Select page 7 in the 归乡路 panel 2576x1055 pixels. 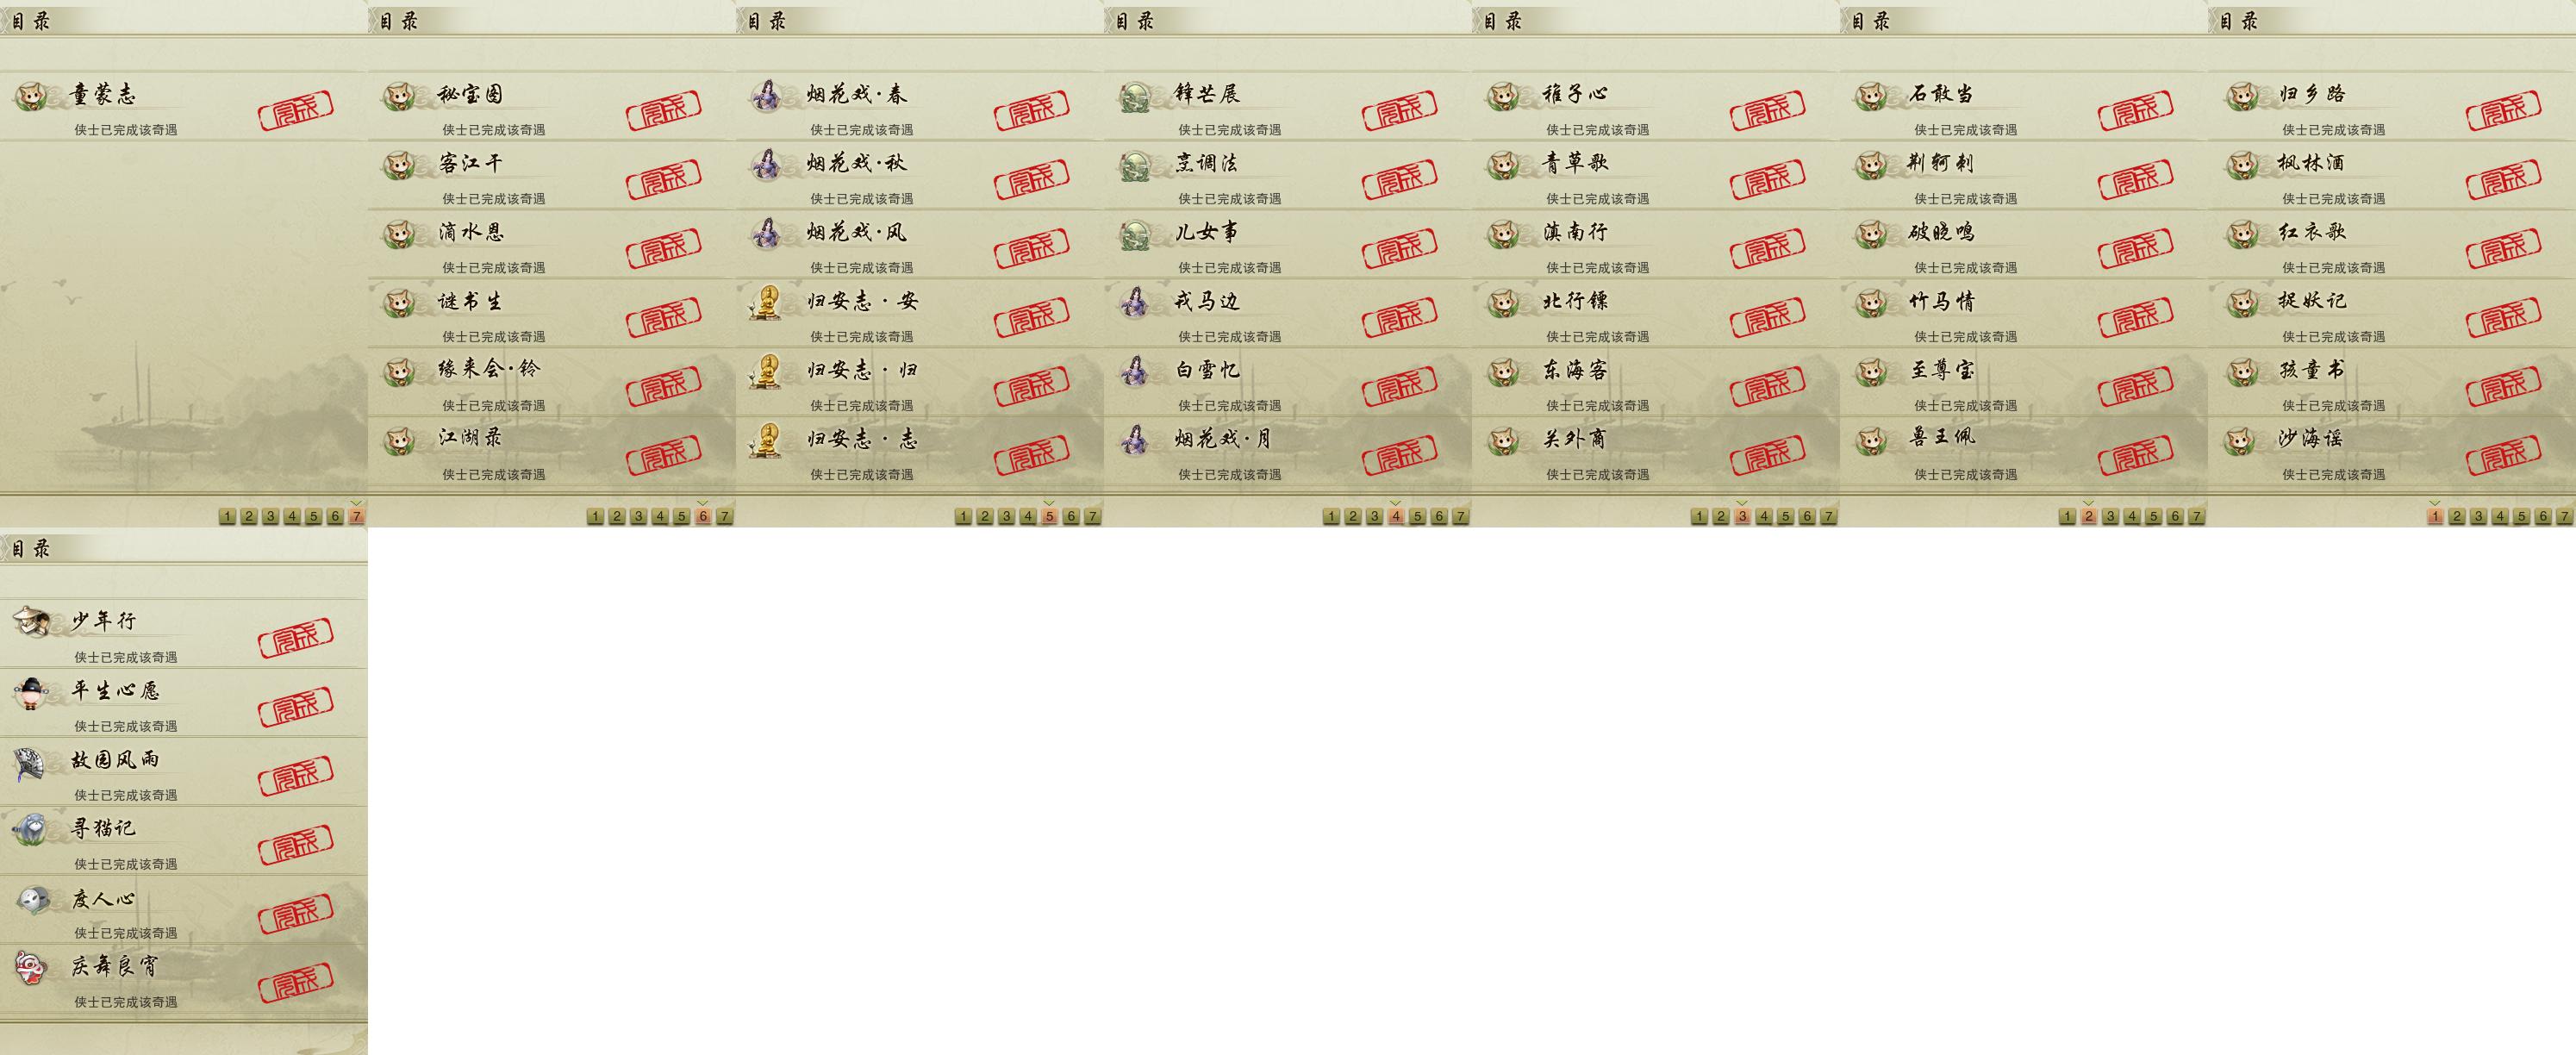pos(2564,516)
